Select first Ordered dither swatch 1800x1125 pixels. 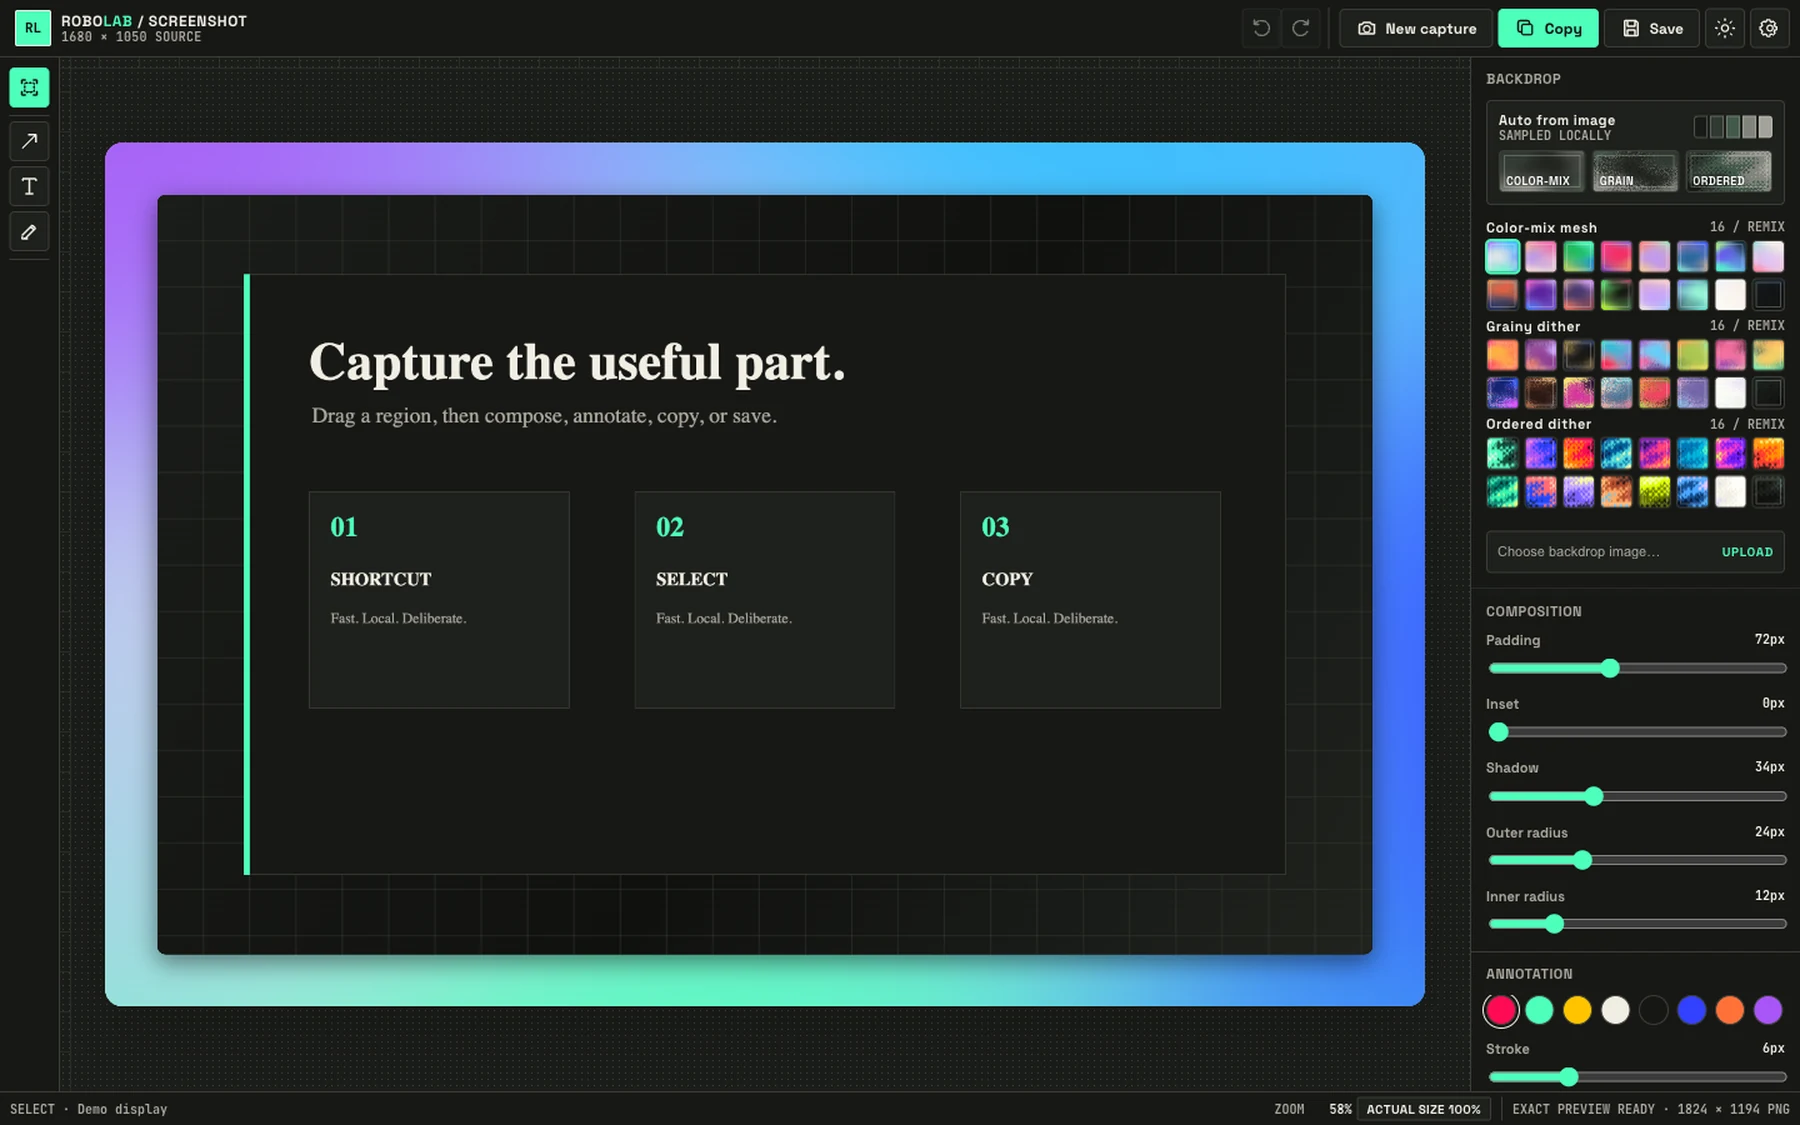point(1502,453)
